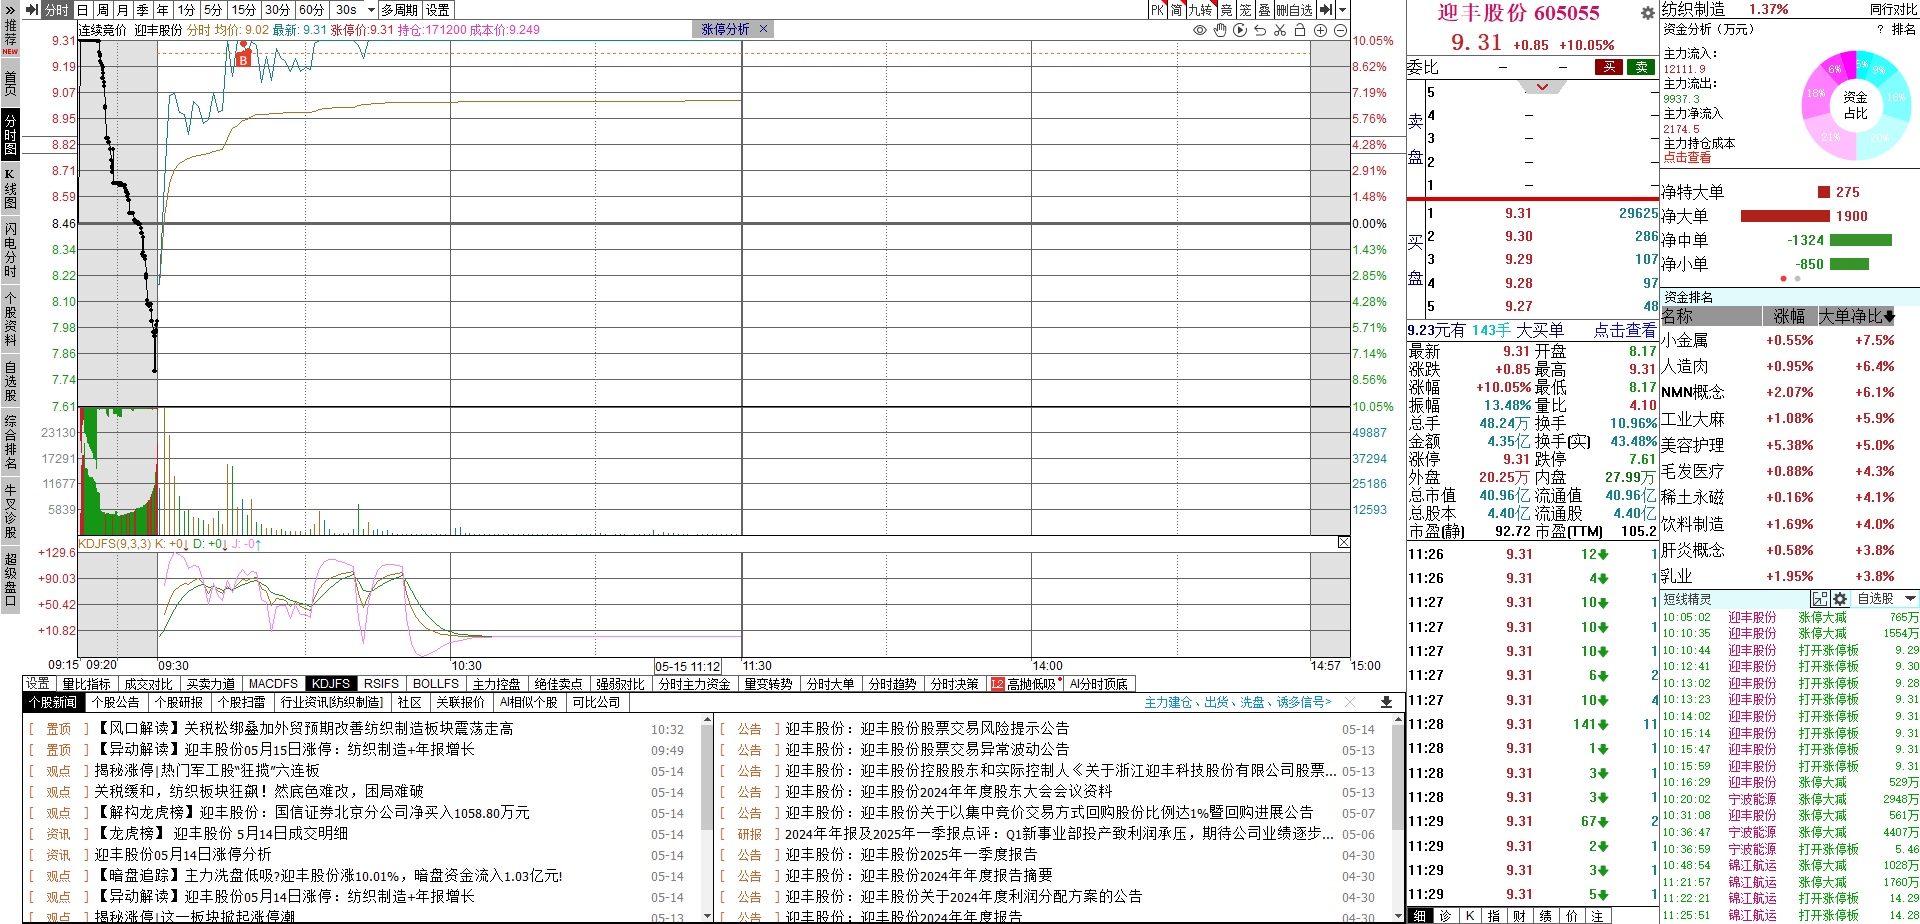The width and height of the screenshot is (1920, 924).
Task: Switch indicator to BOLLFS
Action: [436, 684]
